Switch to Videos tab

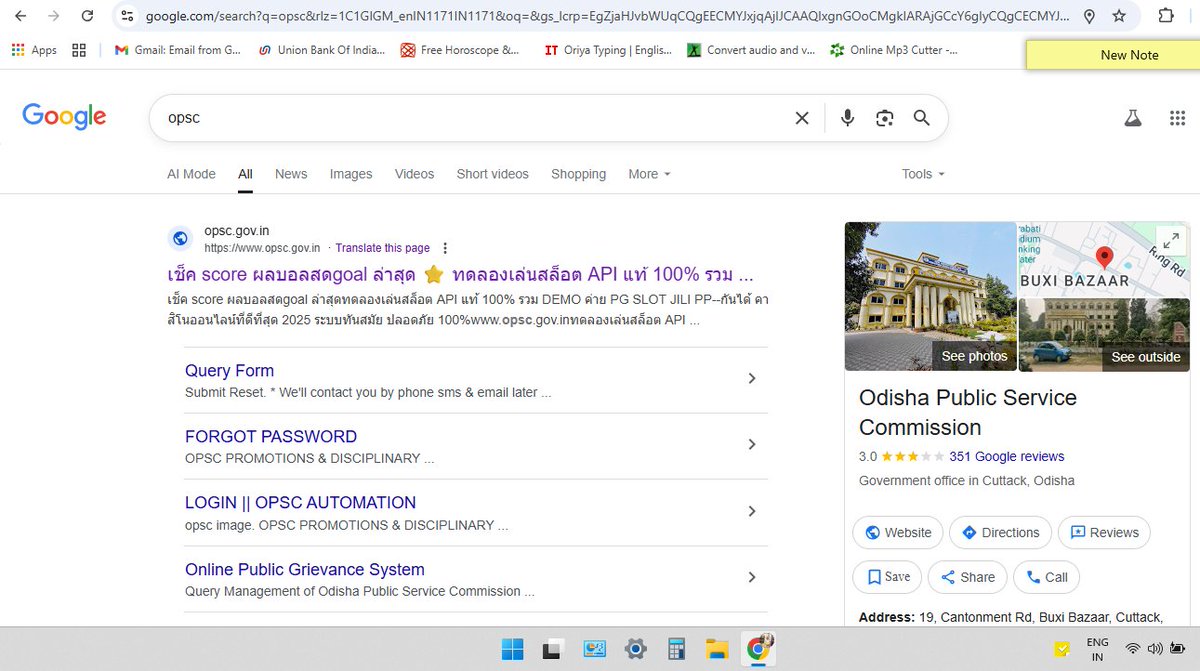tap(414, 174)
